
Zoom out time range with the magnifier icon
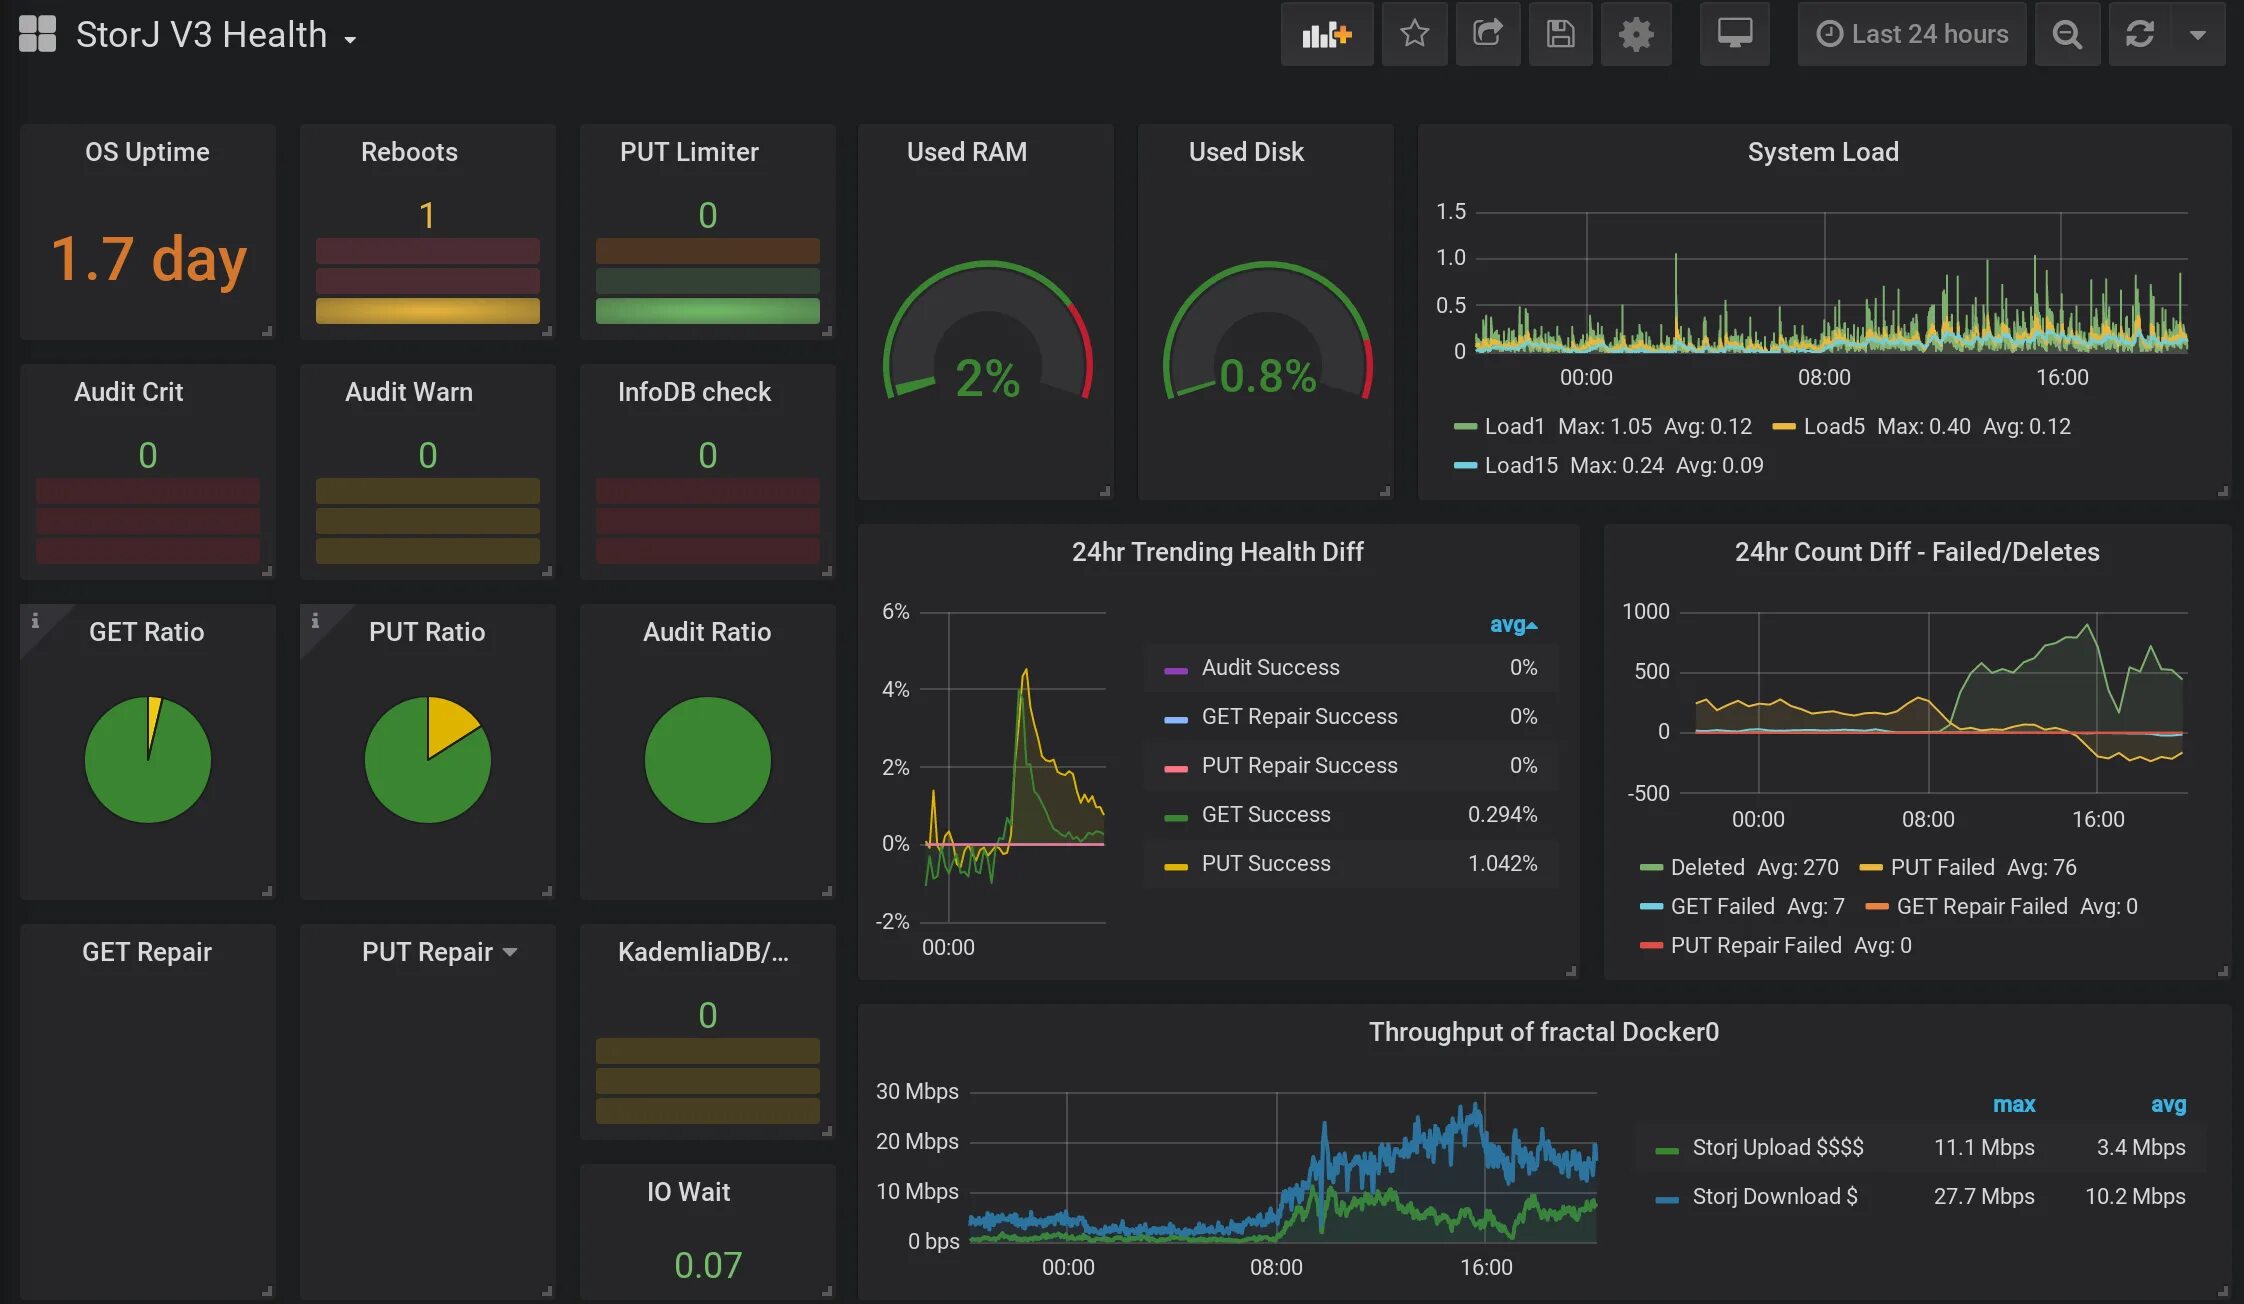coord(2066,35)
